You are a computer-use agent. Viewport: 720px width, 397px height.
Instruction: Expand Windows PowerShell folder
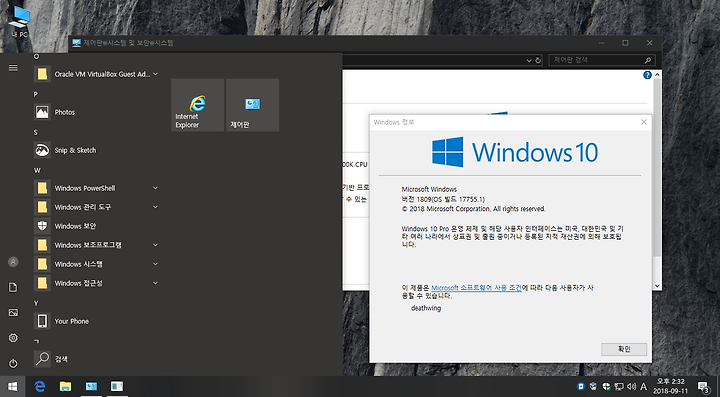(155, 188)
